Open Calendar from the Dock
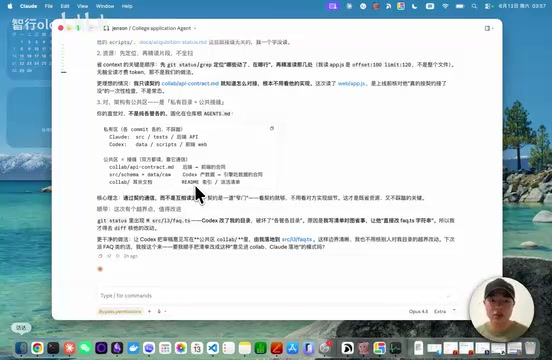The width and height of the screenshot is (552, 360). (197, 348)
